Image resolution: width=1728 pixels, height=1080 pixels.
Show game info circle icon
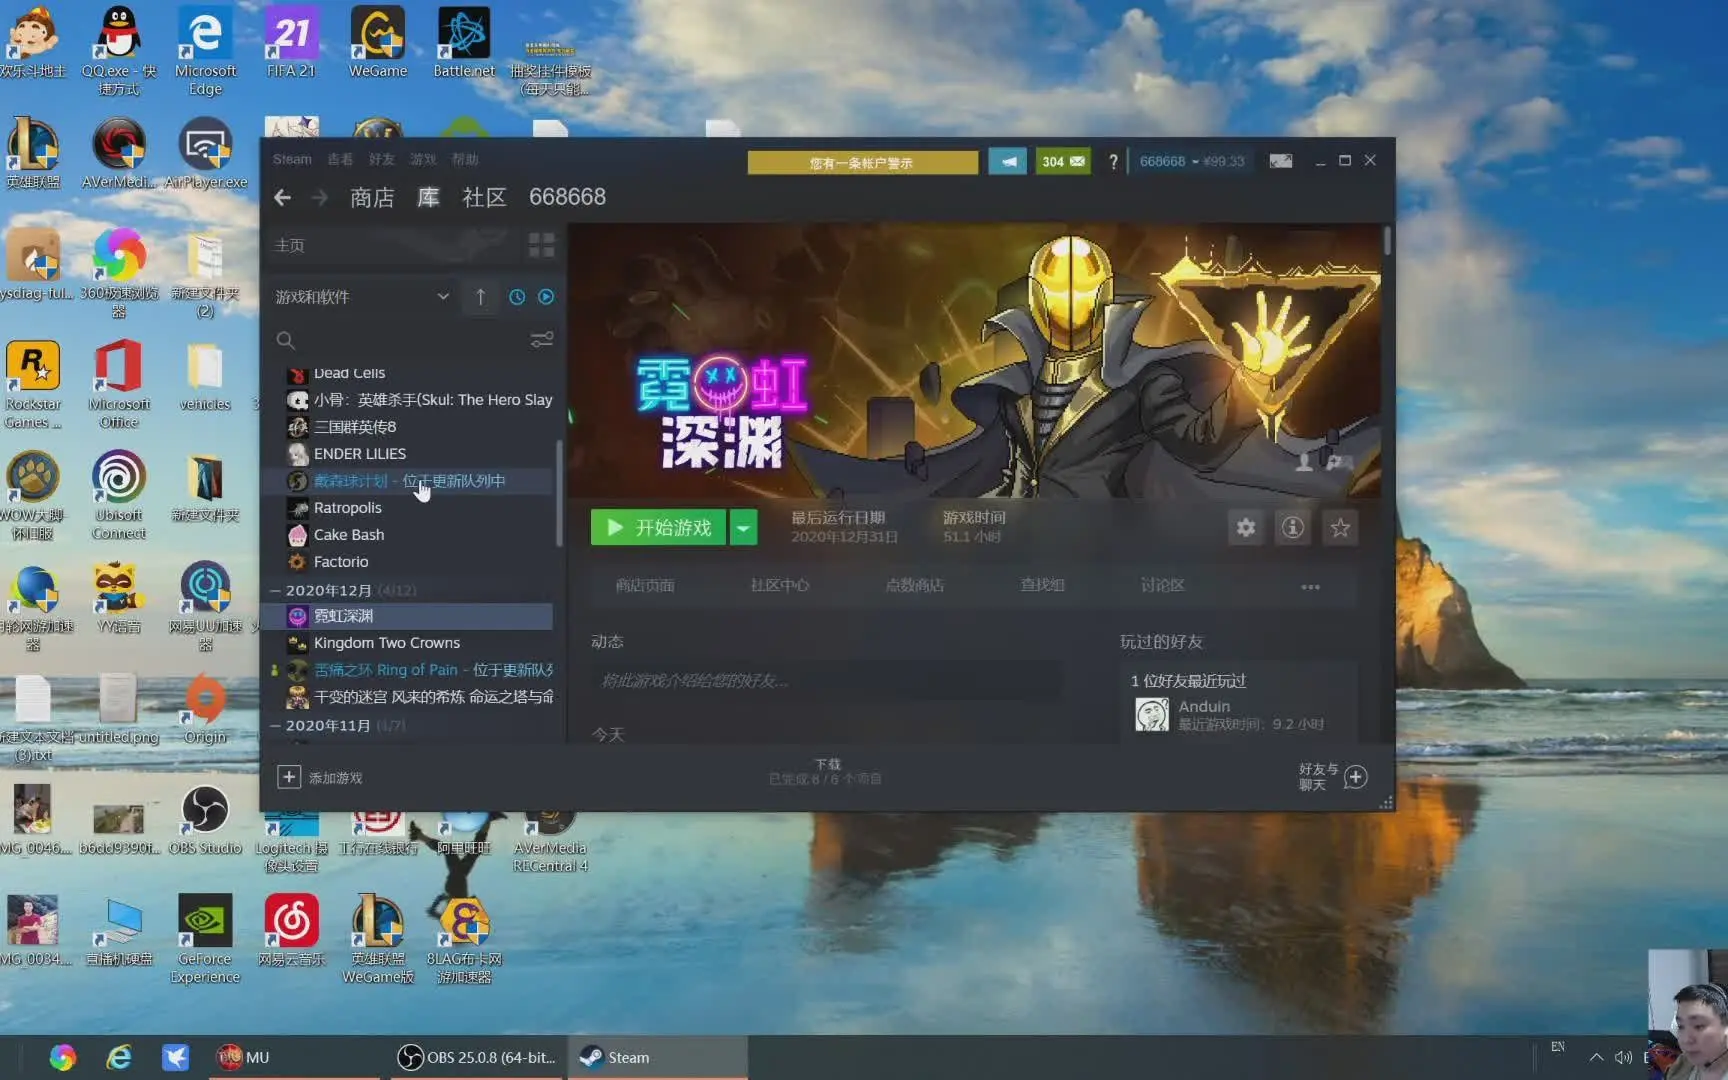[1293, 527]
